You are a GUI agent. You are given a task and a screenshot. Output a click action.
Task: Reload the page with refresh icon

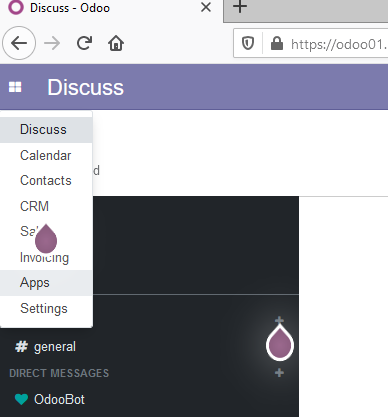pos(84,43)
